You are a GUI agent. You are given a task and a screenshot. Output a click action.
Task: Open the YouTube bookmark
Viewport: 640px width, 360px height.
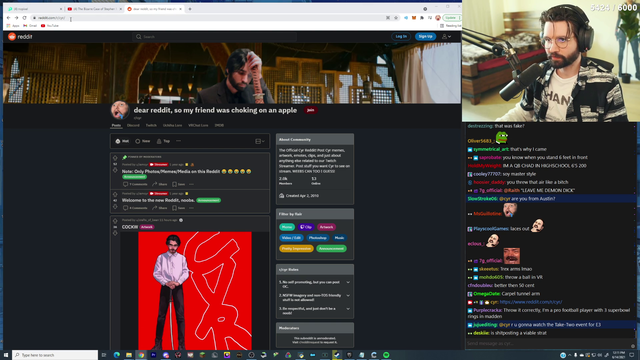click(x=50, y=26)
